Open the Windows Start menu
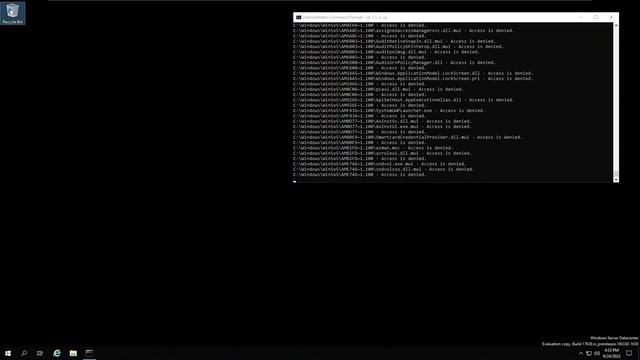Image resolution: width=640 pixels, height=360 pixels. 8,353
